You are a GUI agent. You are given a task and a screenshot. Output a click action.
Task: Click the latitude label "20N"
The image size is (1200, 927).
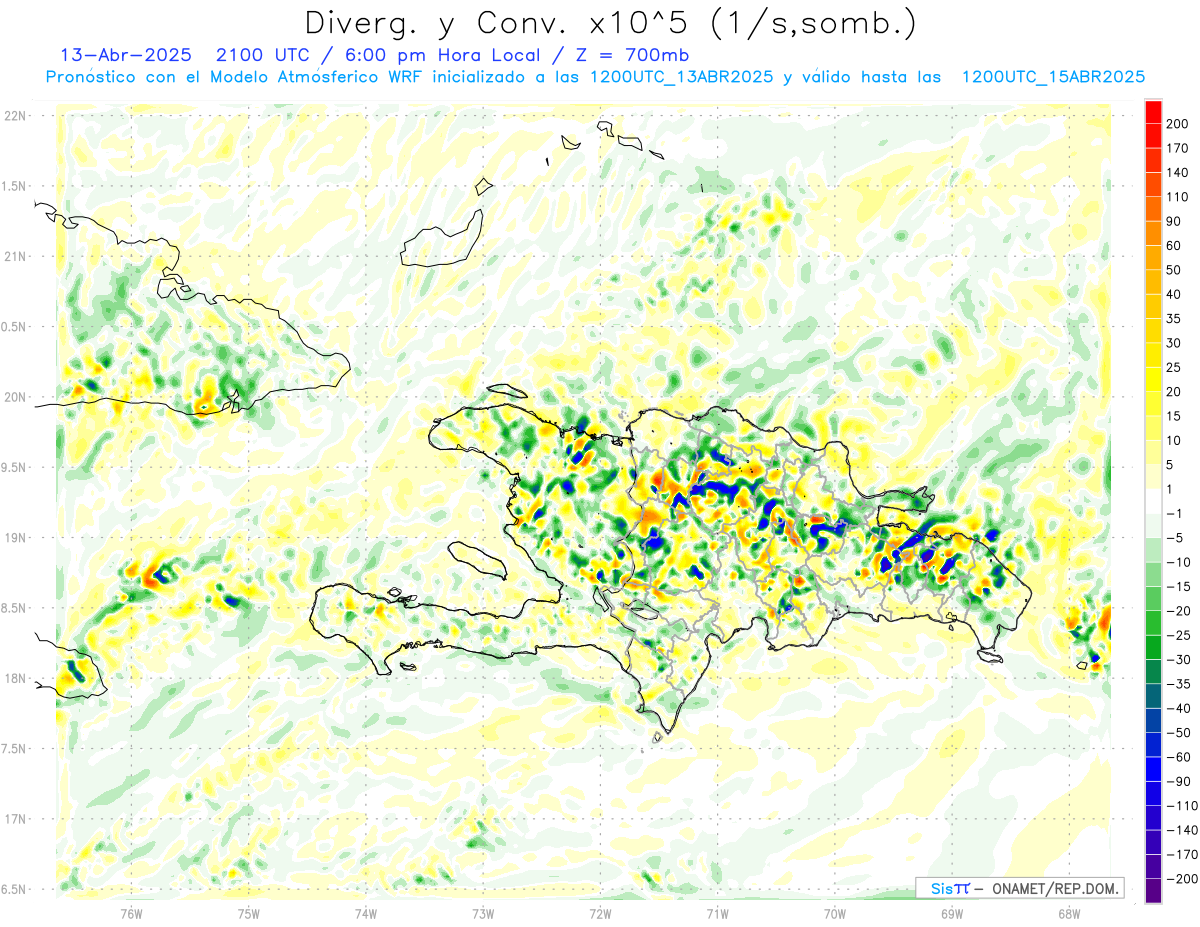pos(14,397)
